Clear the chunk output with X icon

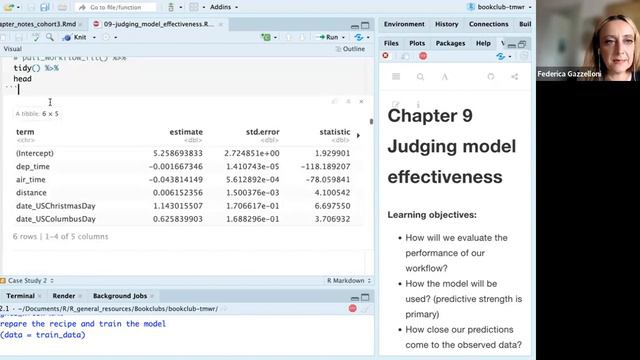[361, 102]
